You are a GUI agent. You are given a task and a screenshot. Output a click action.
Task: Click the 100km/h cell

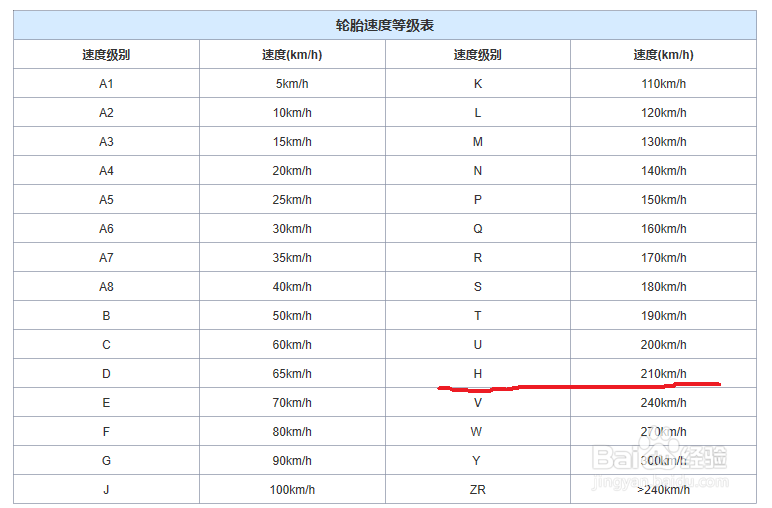coord(292,490)
